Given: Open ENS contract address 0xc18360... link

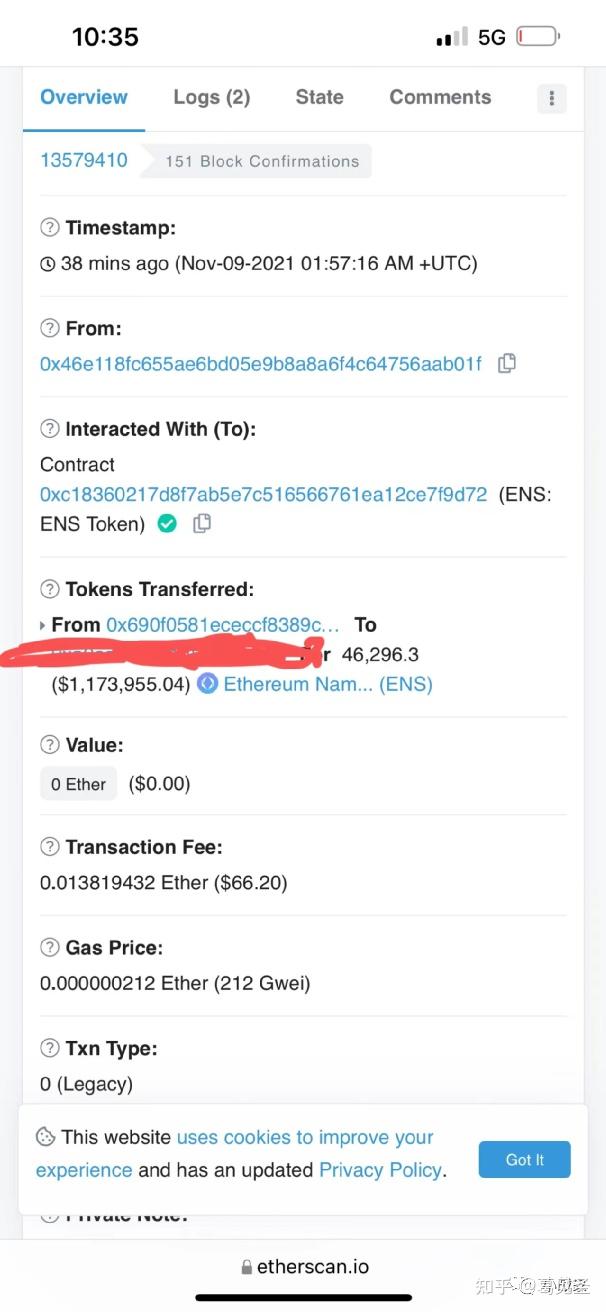Looking at the screenshot, I should click(x=263, y=494).
